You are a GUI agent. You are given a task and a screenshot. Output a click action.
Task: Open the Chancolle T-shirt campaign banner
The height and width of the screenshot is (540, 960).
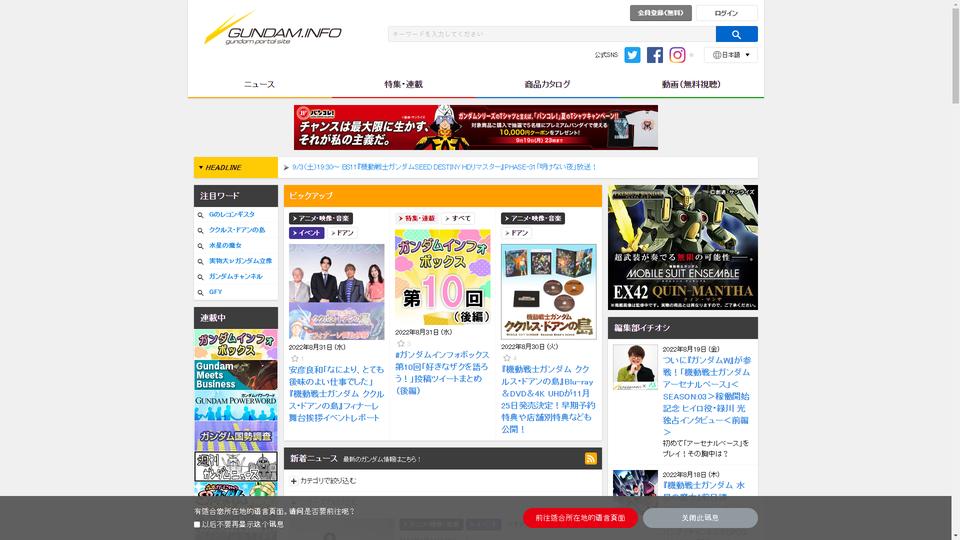[476, 127]
